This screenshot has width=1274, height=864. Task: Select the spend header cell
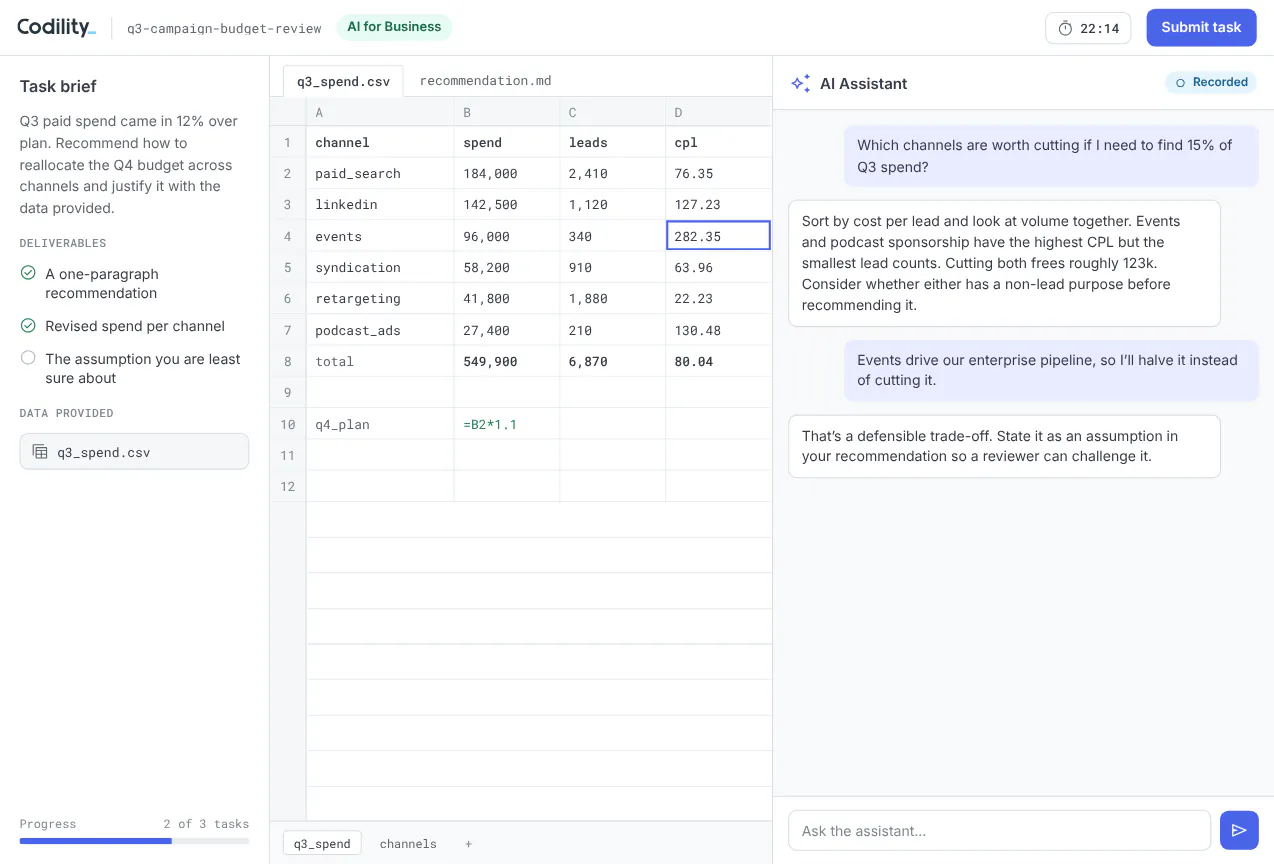click(x=507, y=142)
